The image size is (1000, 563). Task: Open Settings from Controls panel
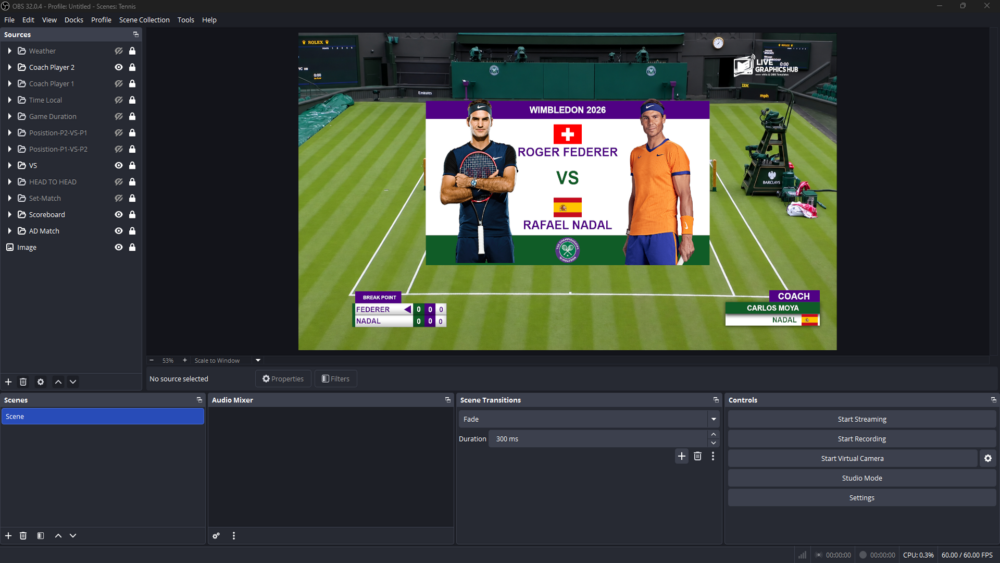(862, 498)
